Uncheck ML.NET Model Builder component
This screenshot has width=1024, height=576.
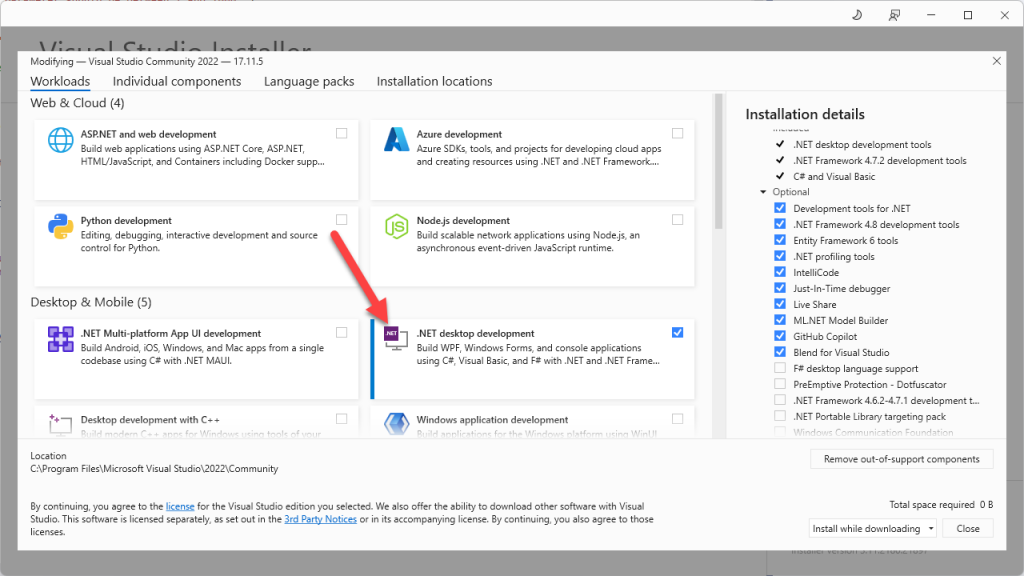click(x=780, y=320)
